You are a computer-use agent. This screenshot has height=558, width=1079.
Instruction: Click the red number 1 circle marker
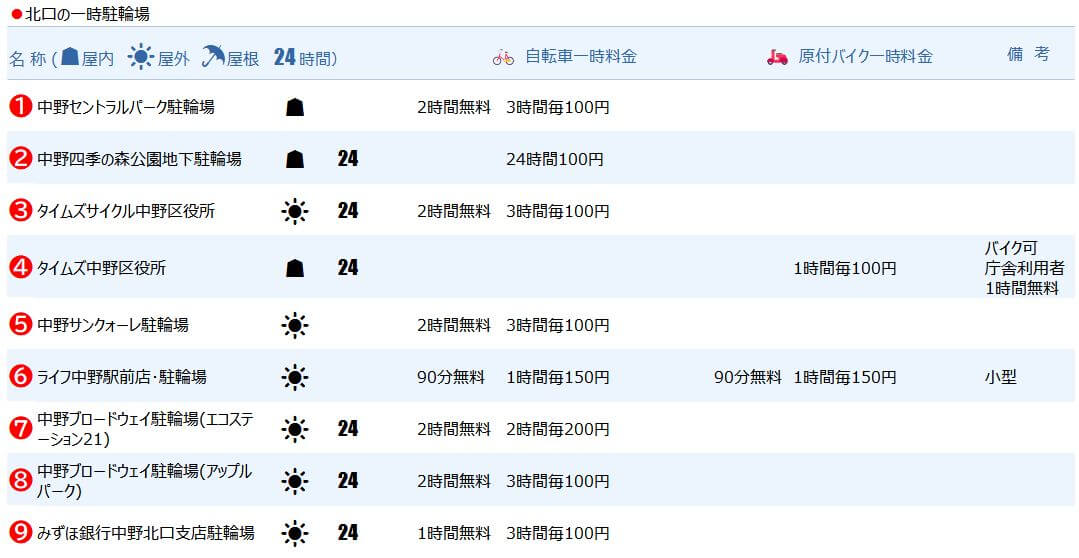tap(20, 106)
